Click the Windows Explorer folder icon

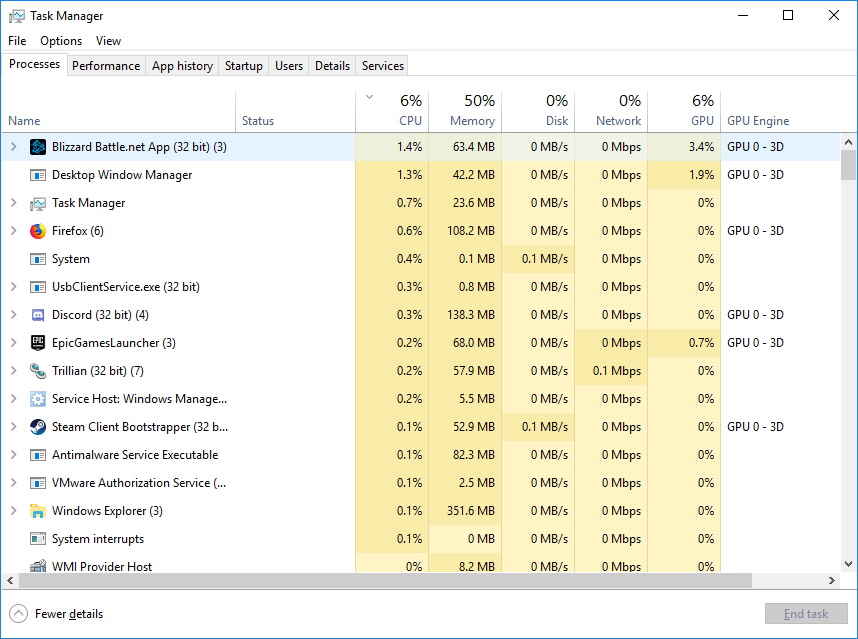pyautogui.click(x=38, y=511)
